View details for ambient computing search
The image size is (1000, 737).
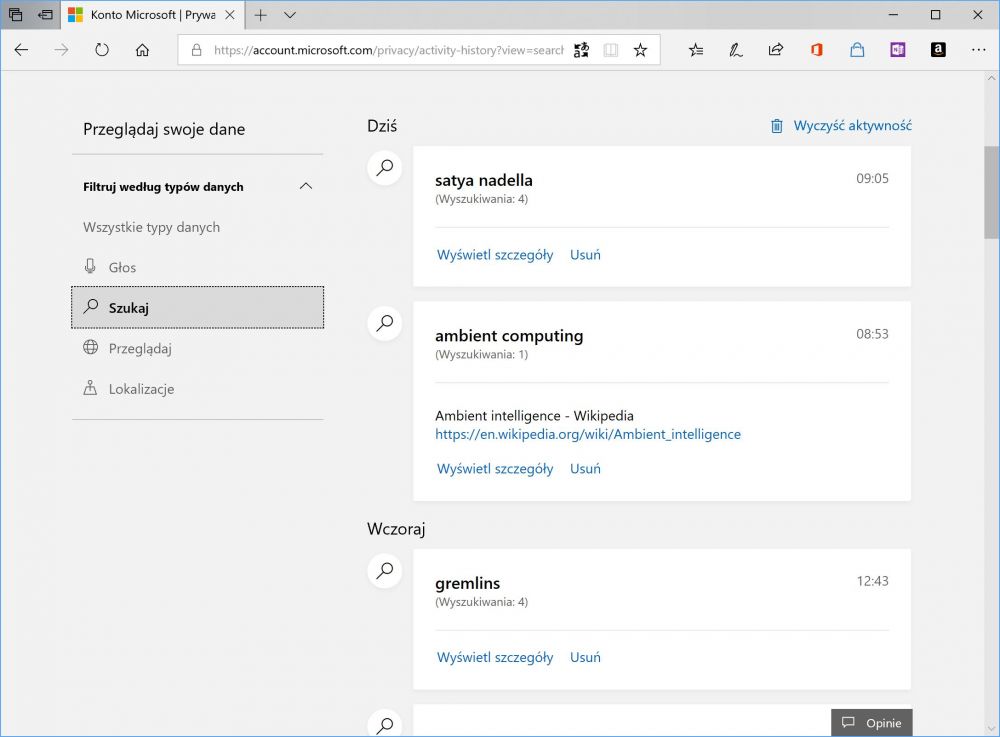495,469
